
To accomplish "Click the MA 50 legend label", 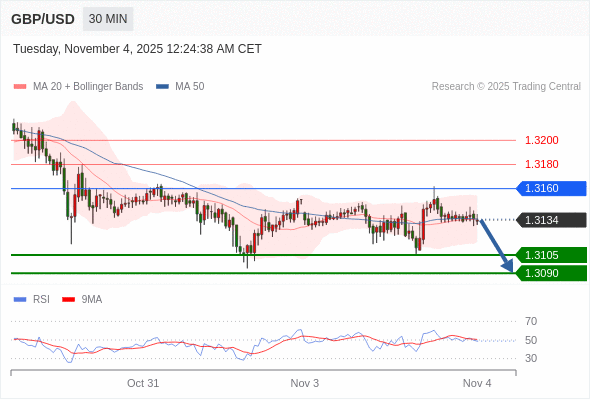I will pos(190,87).
